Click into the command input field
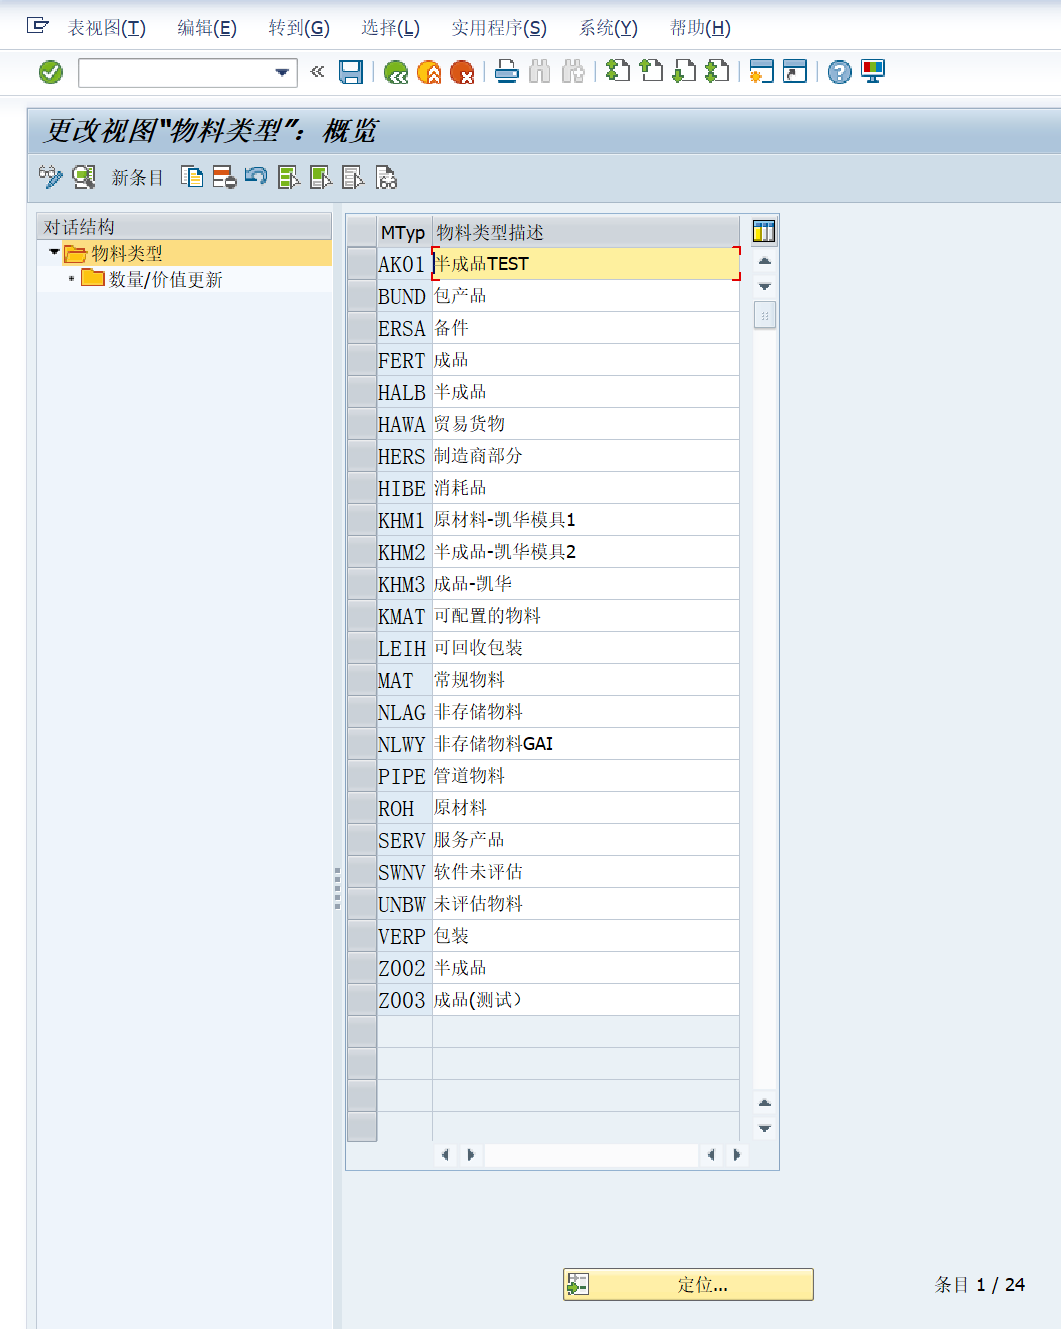 click(x=175, y=72)
